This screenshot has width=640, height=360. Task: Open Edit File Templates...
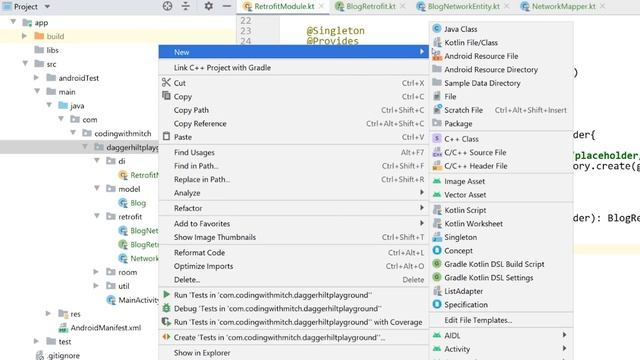coord(501,320)
